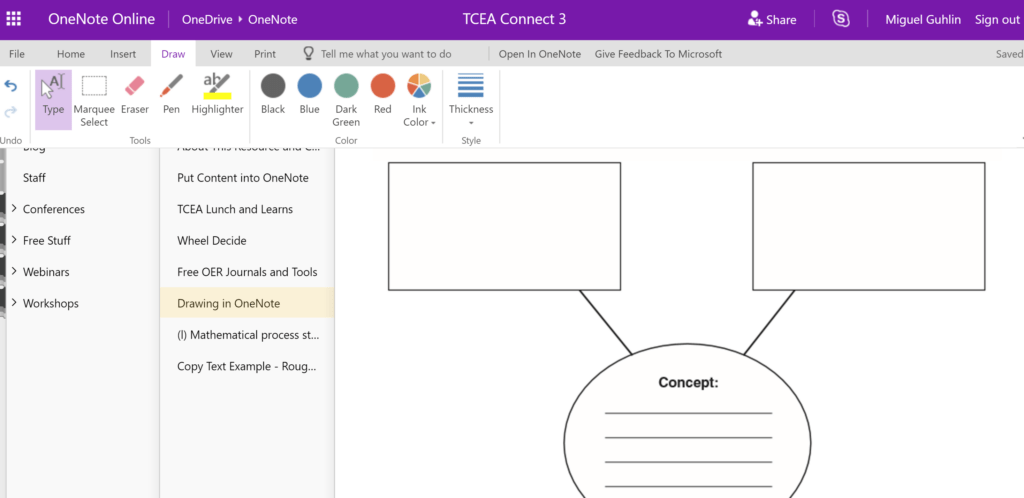Click the TCEA Connect 3 notebook title
Image resolution: width=1024 pixels, height=498 pixels.
click(513, 19)
